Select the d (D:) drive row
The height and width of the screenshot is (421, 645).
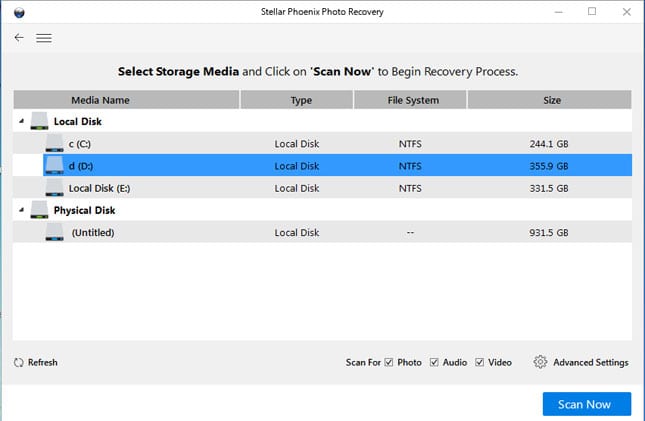300,166
